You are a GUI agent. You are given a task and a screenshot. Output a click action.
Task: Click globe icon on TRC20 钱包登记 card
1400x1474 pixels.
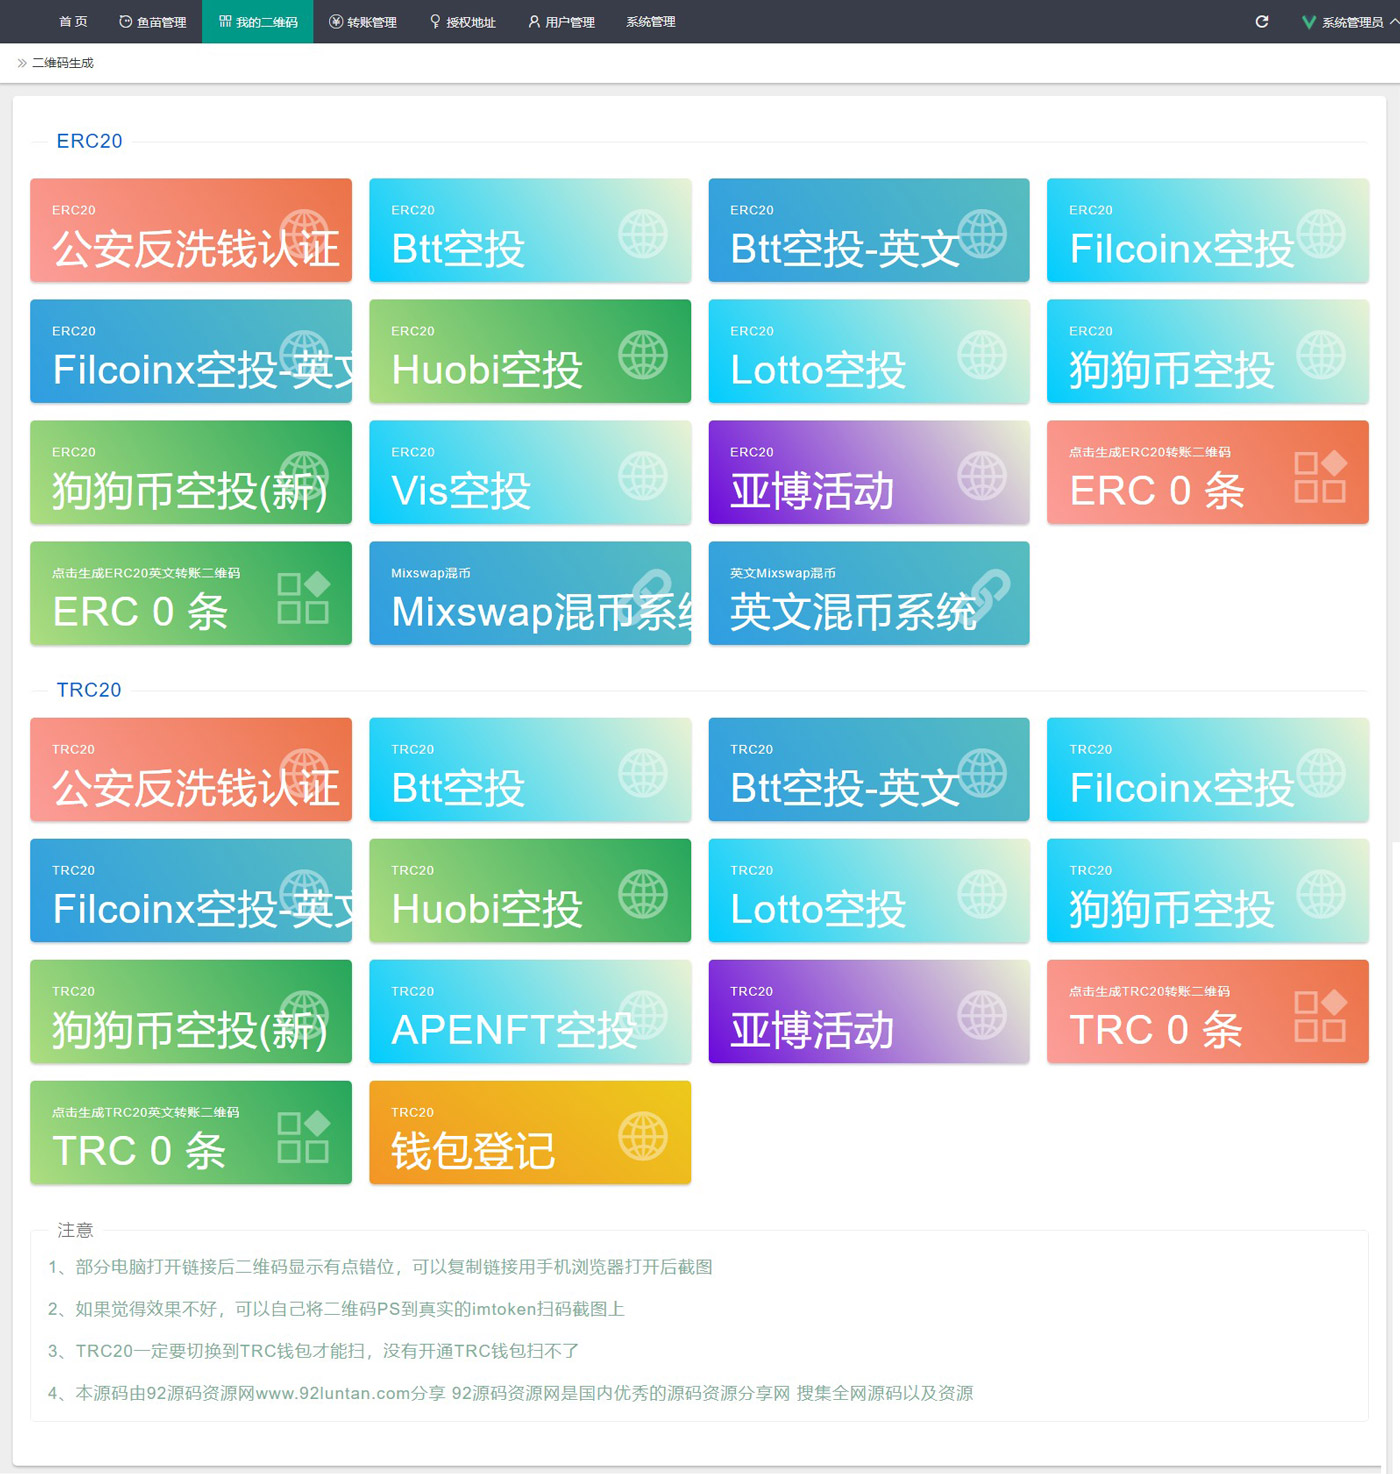(643, 1136)
